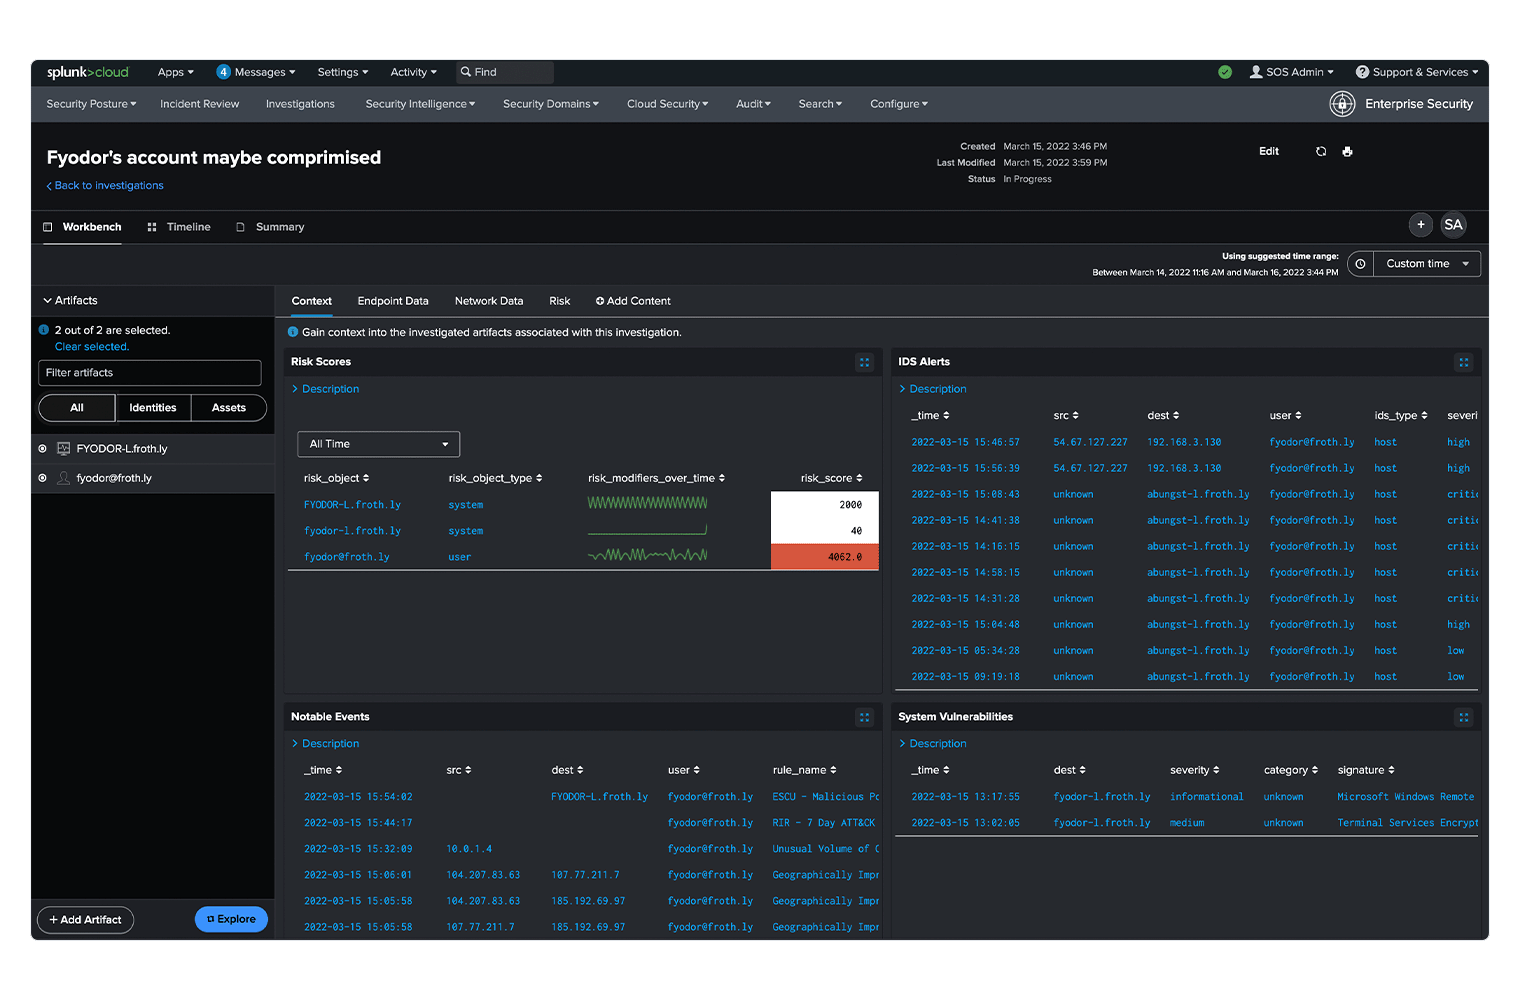Screen dimensions: 1520x1000
Task: Click the Back to investigations link
Action: pyautogui.click(x=104, y=185)
